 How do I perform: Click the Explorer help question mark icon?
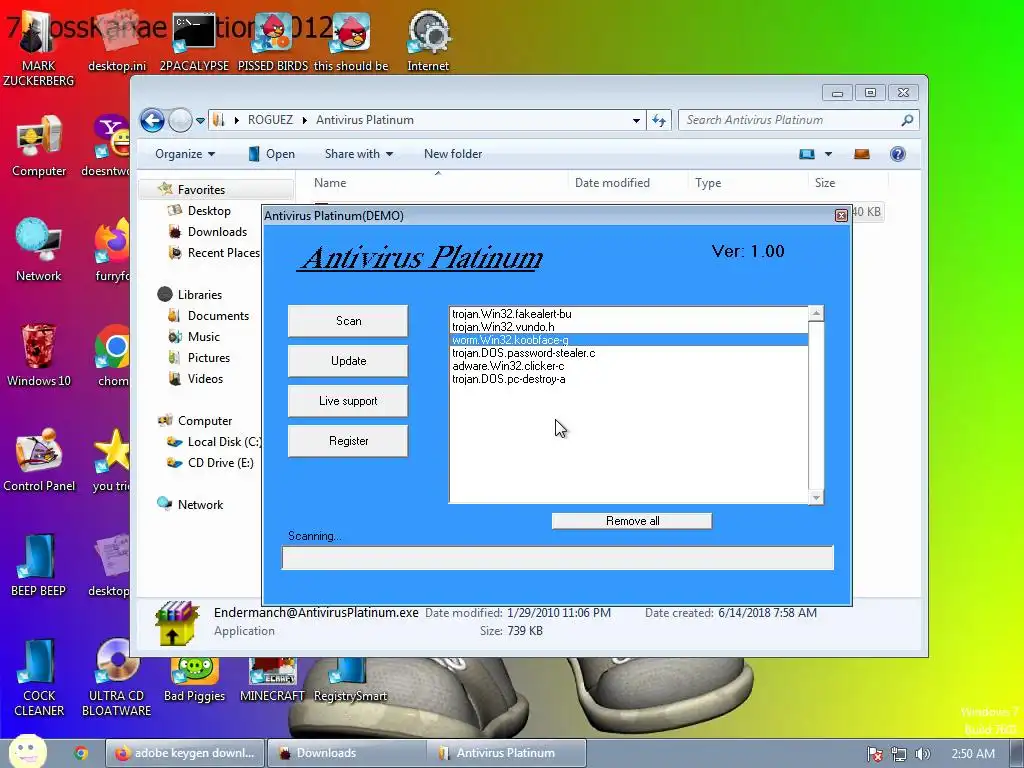click(x=898, y=154)
